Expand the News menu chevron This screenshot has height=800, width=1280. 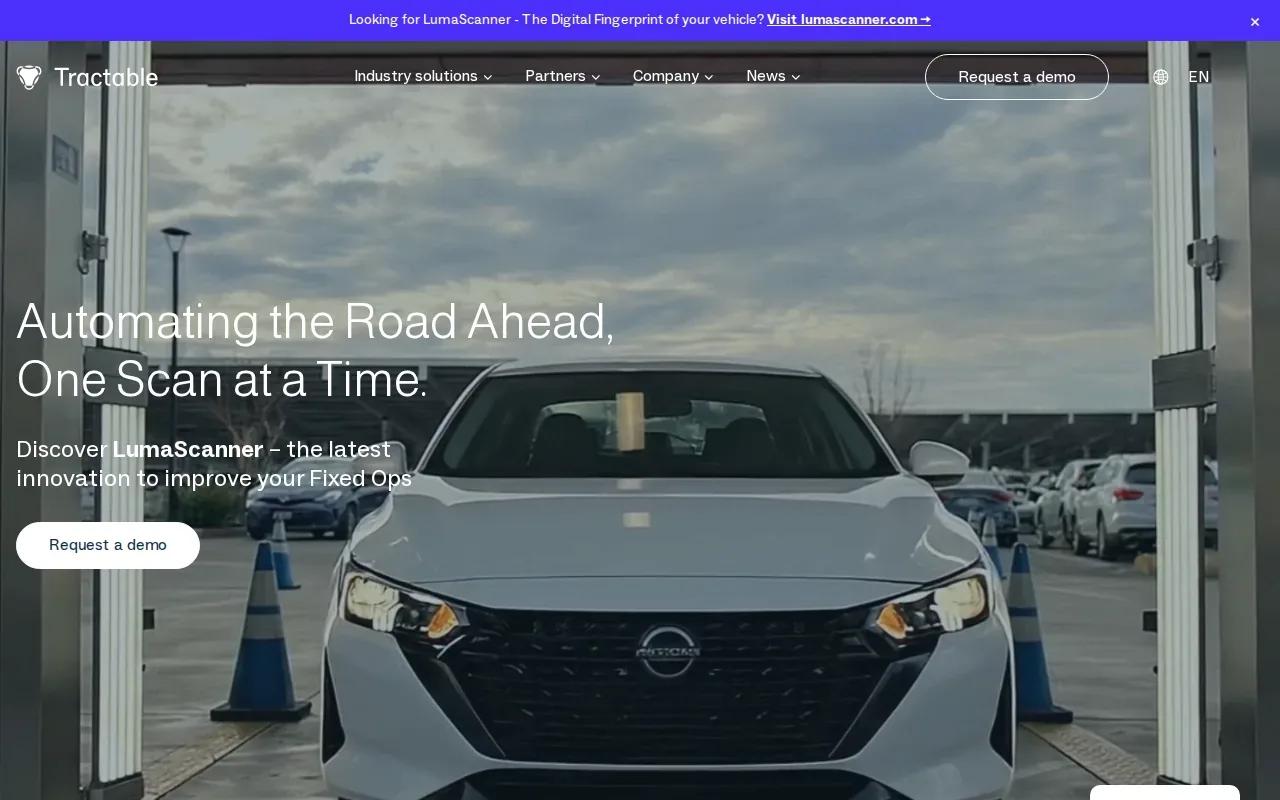click(796, 77)
